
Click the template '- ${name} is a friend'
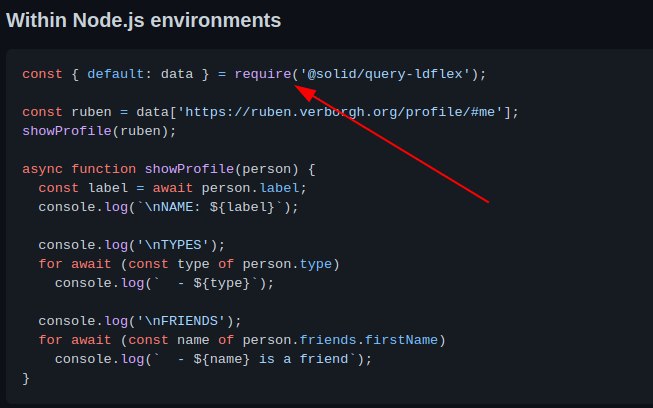[255, 359]
